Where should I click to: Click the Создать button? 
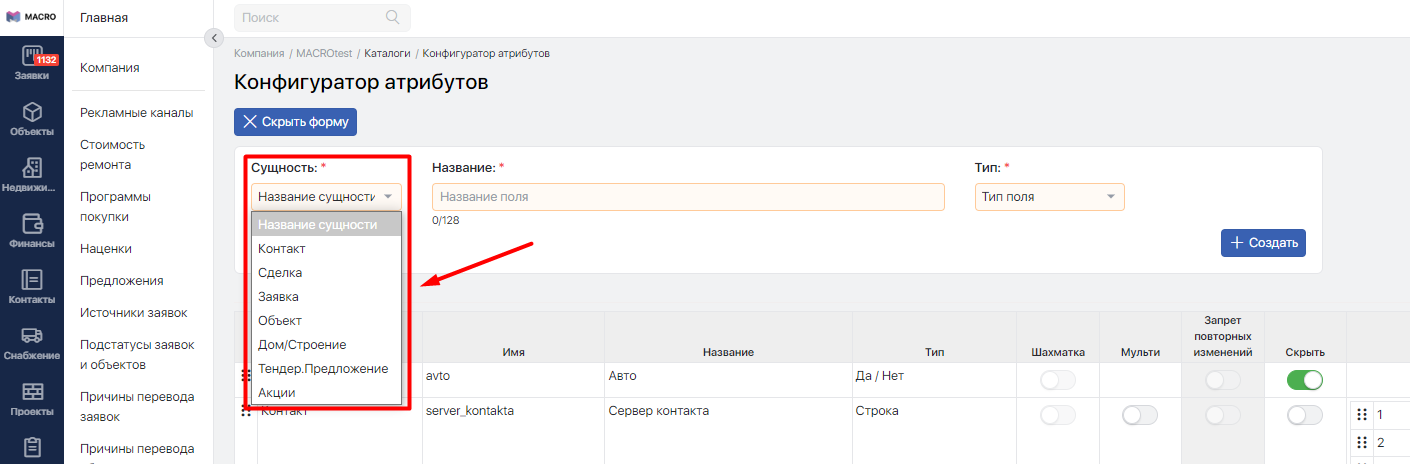(x=1263, y=243)
